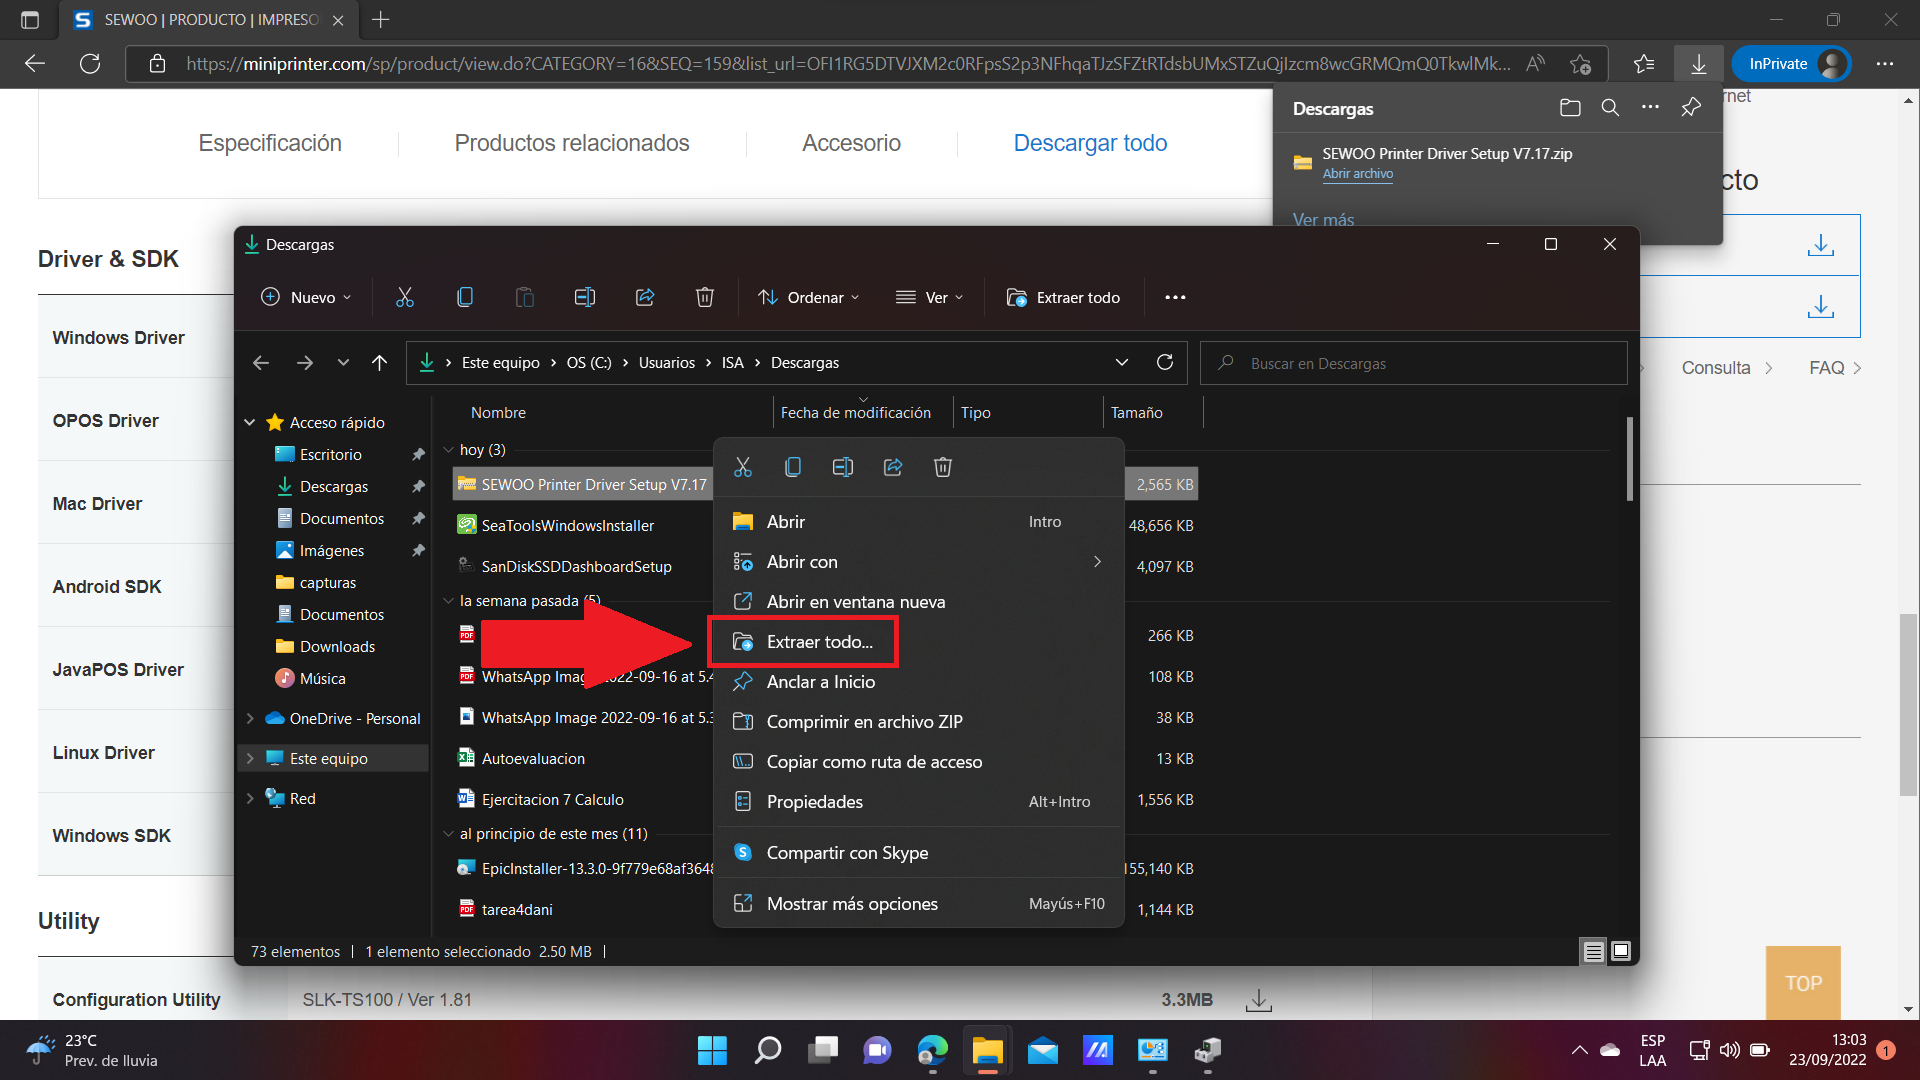Screen dimensions: 1920x1080
Task: Pin the Edge downloads panel
Action: (1691, 108)
